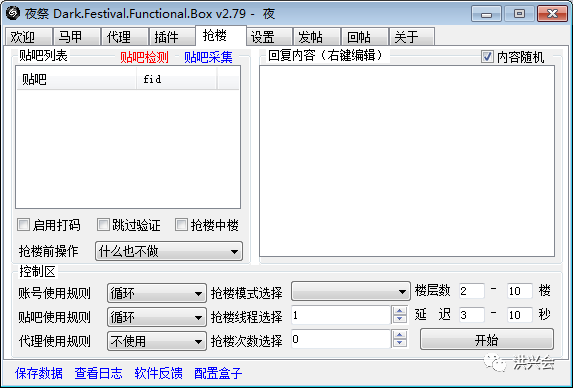Open the 查看日志 link
573x388 pixels.
click(99, 373)
